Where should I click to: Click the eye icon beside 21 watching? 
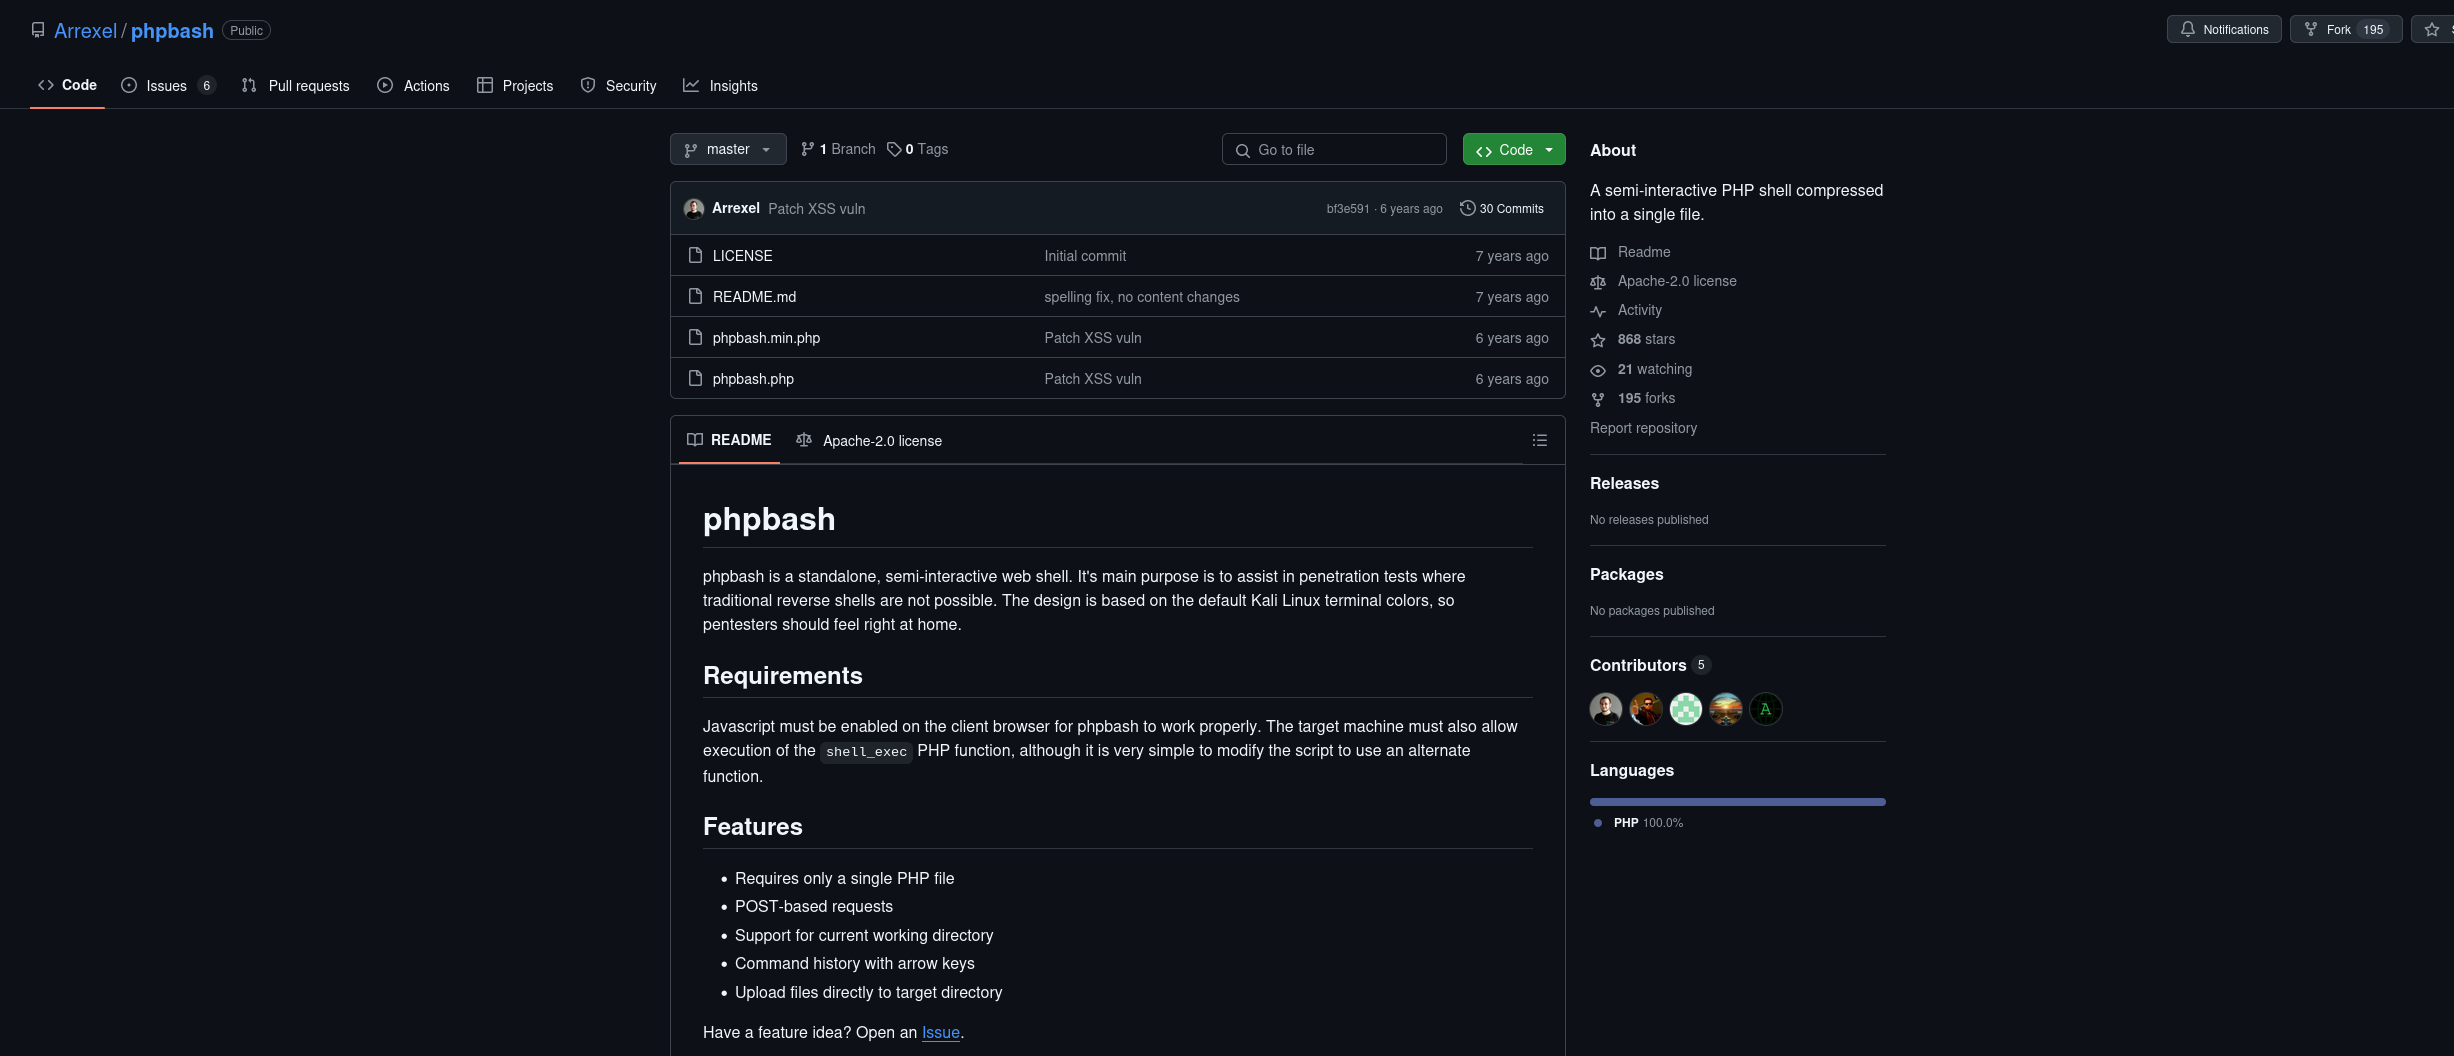point(1598,370)
